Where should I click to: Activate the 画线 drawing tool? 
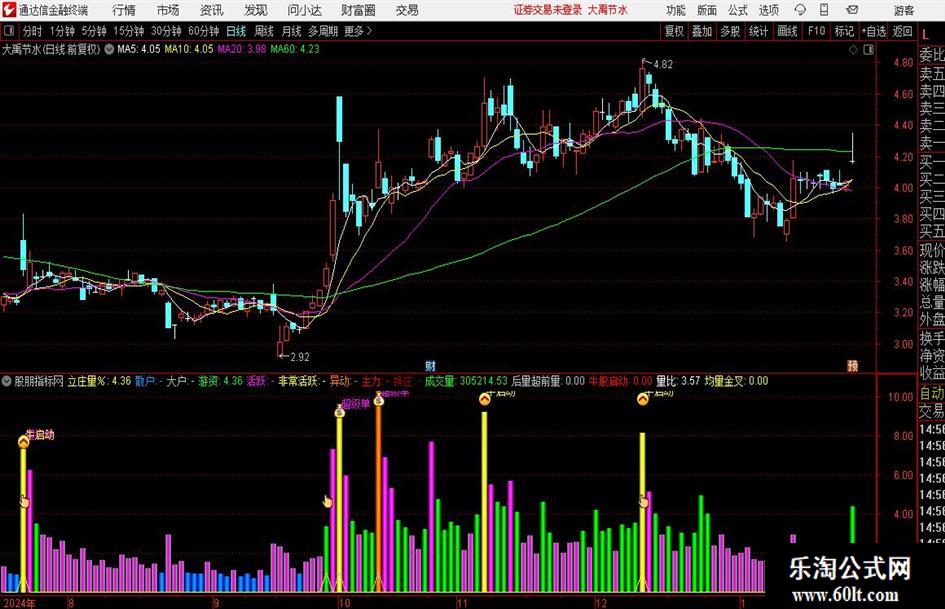[x=787, y=31]
